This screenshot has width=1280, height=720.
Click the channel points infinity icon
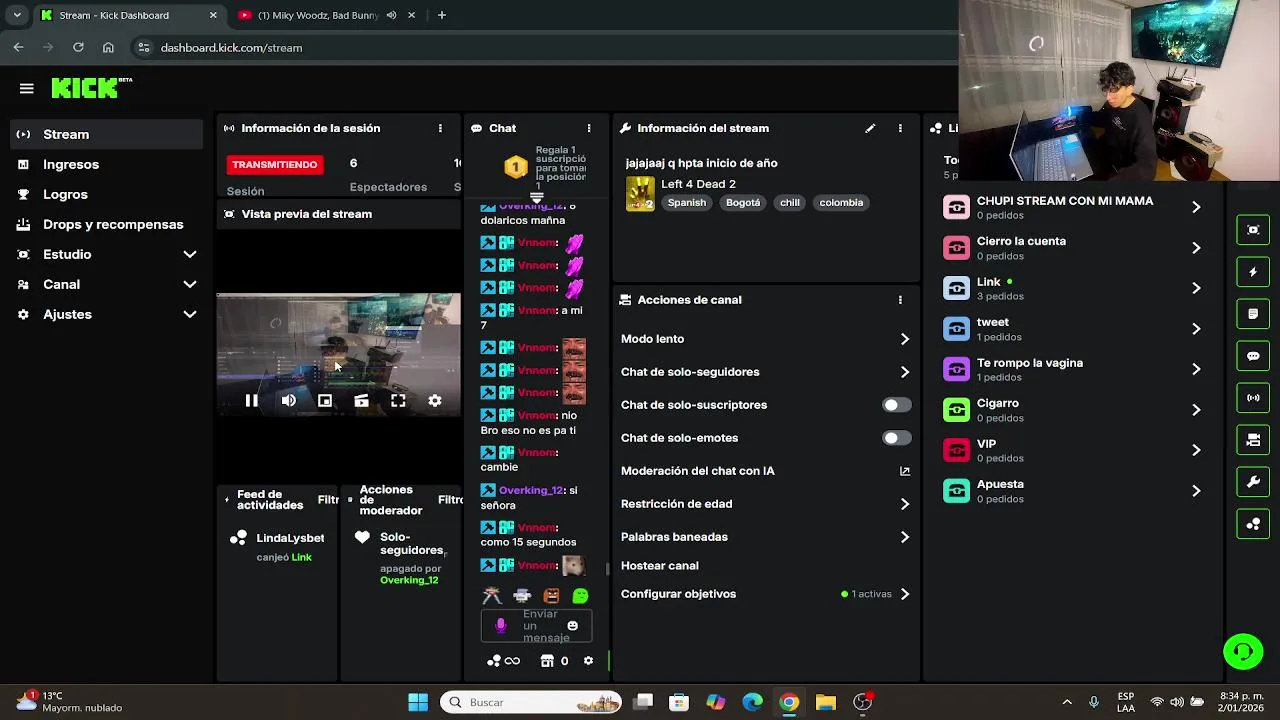pyautogui.click(x=512, y=661)
